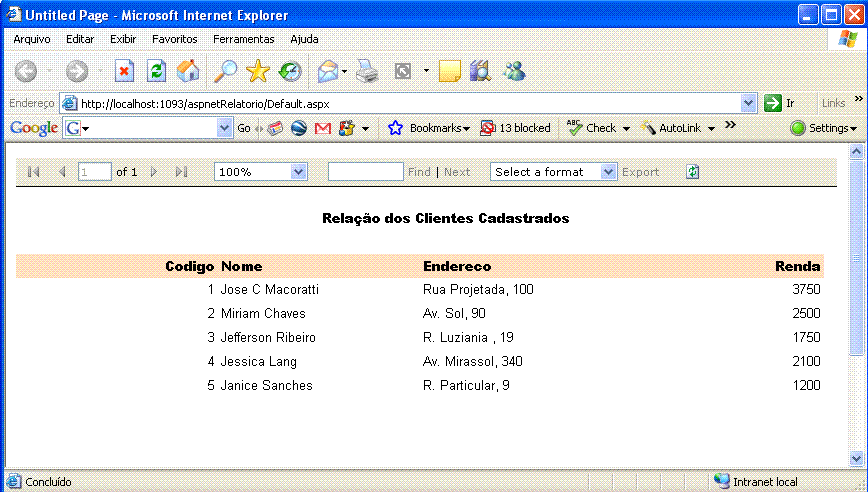Screen dimensions: 868x492
Task: Click the scrollbar down arrow
Action: [x=856, y=458]
